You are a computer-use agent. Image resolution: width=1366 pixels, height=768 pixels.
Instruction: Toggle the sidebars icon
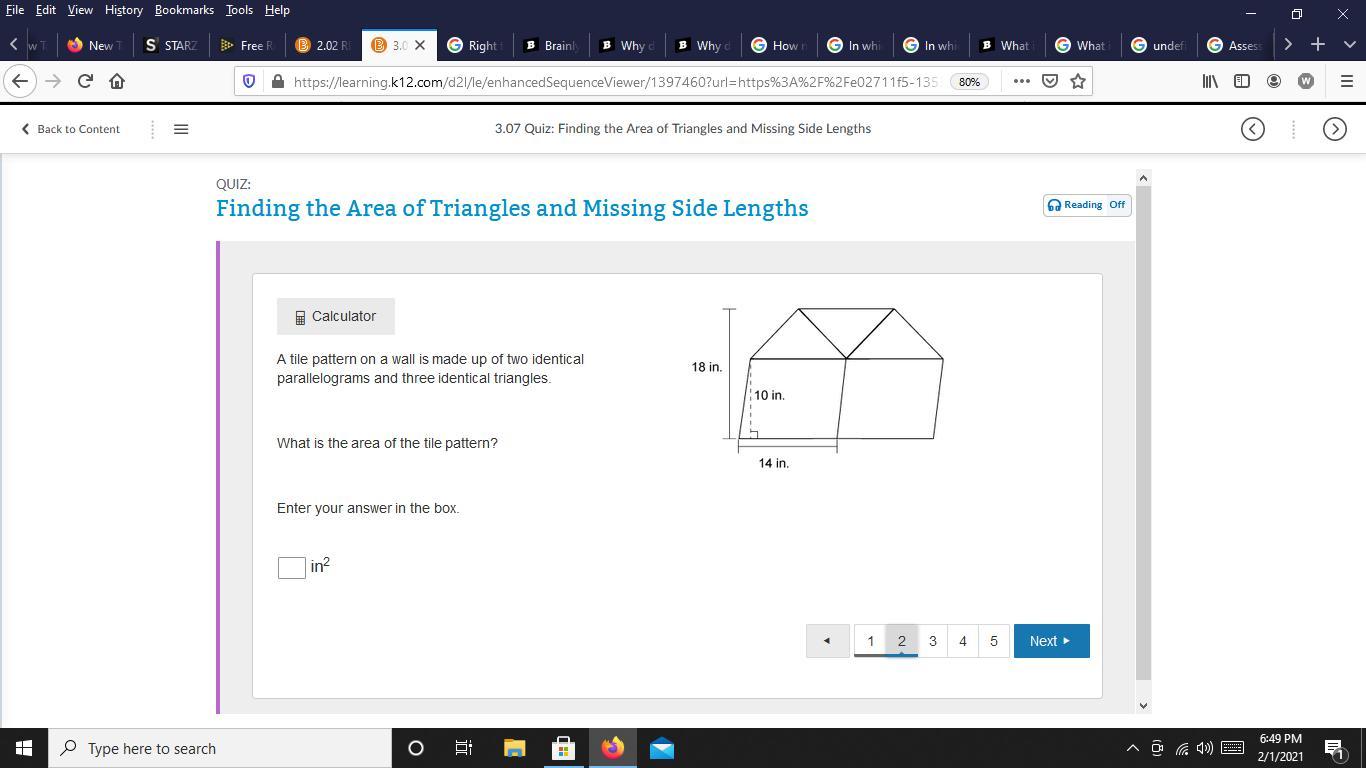tap(1242, 81)
